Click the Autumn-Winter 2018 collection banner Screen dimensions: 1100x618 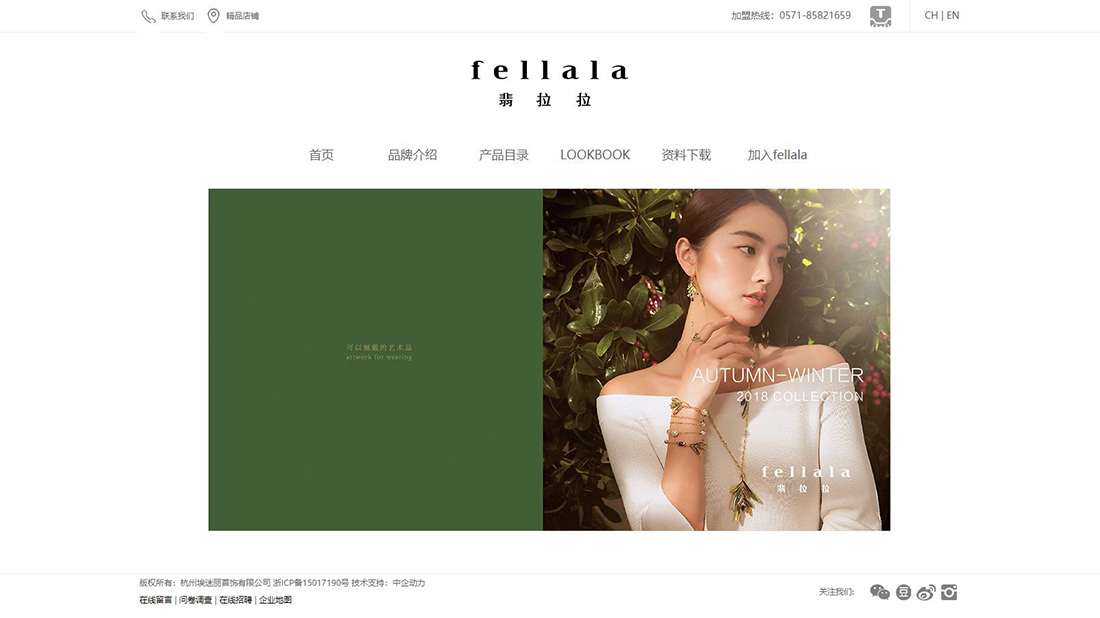(x=549, y=359)
